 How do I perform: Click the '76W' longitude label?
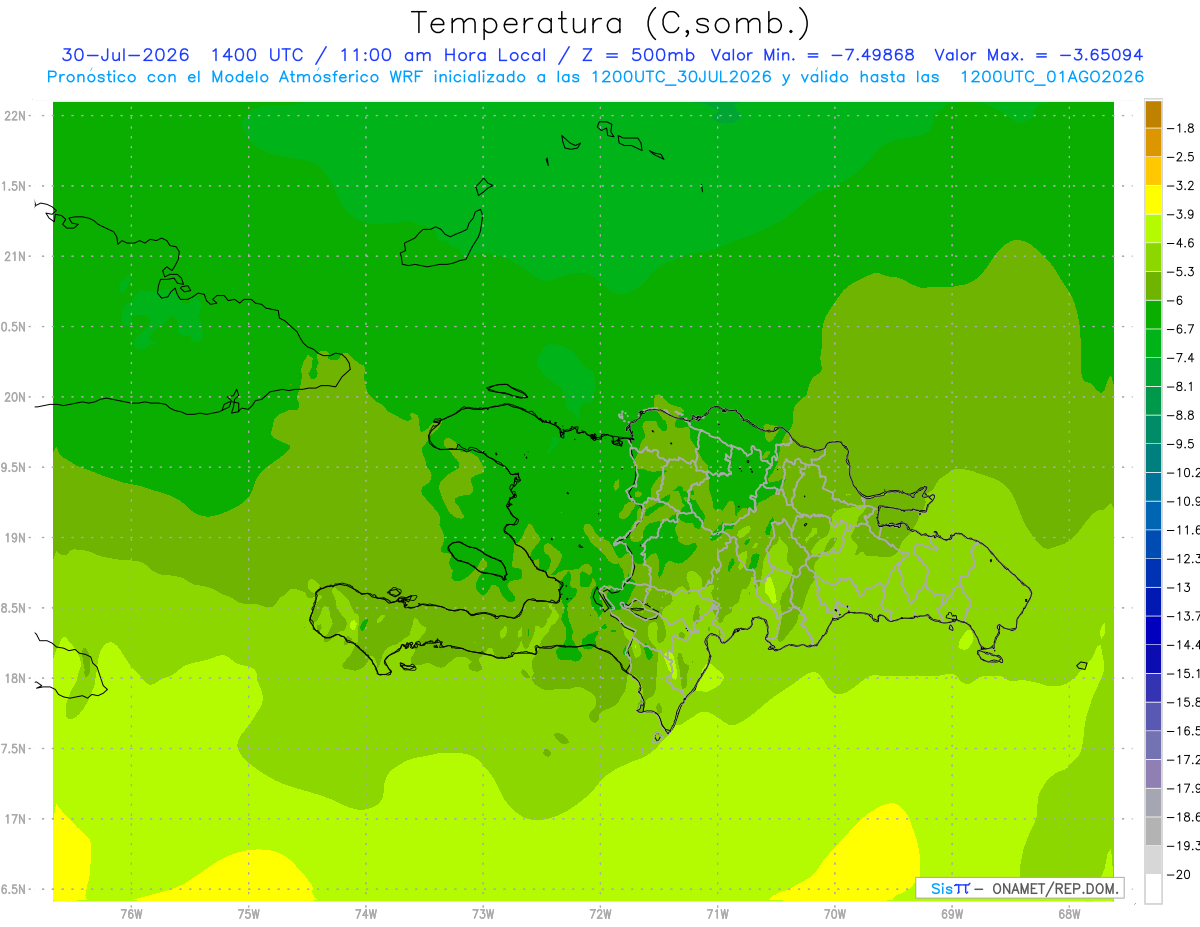131,914
